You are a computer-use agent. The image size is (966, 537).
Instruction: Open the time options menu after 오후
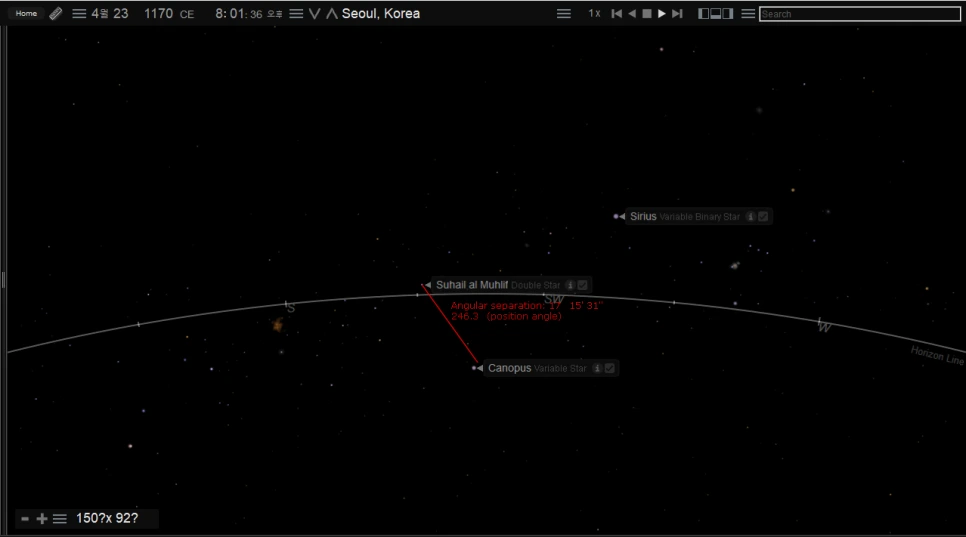tap(296, 14)
